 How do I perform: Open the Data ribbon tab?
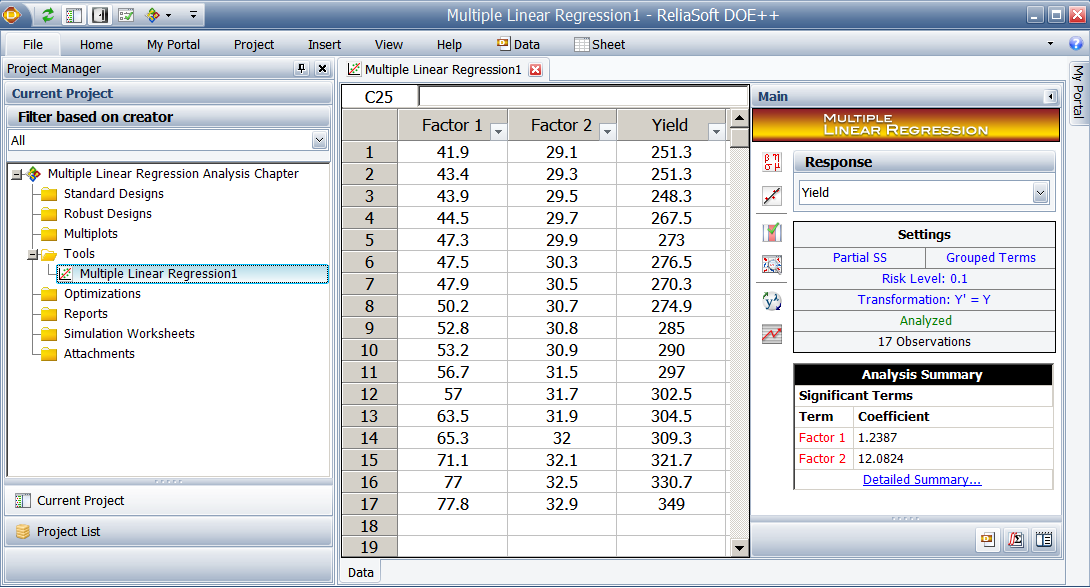[x=519, y=44]
